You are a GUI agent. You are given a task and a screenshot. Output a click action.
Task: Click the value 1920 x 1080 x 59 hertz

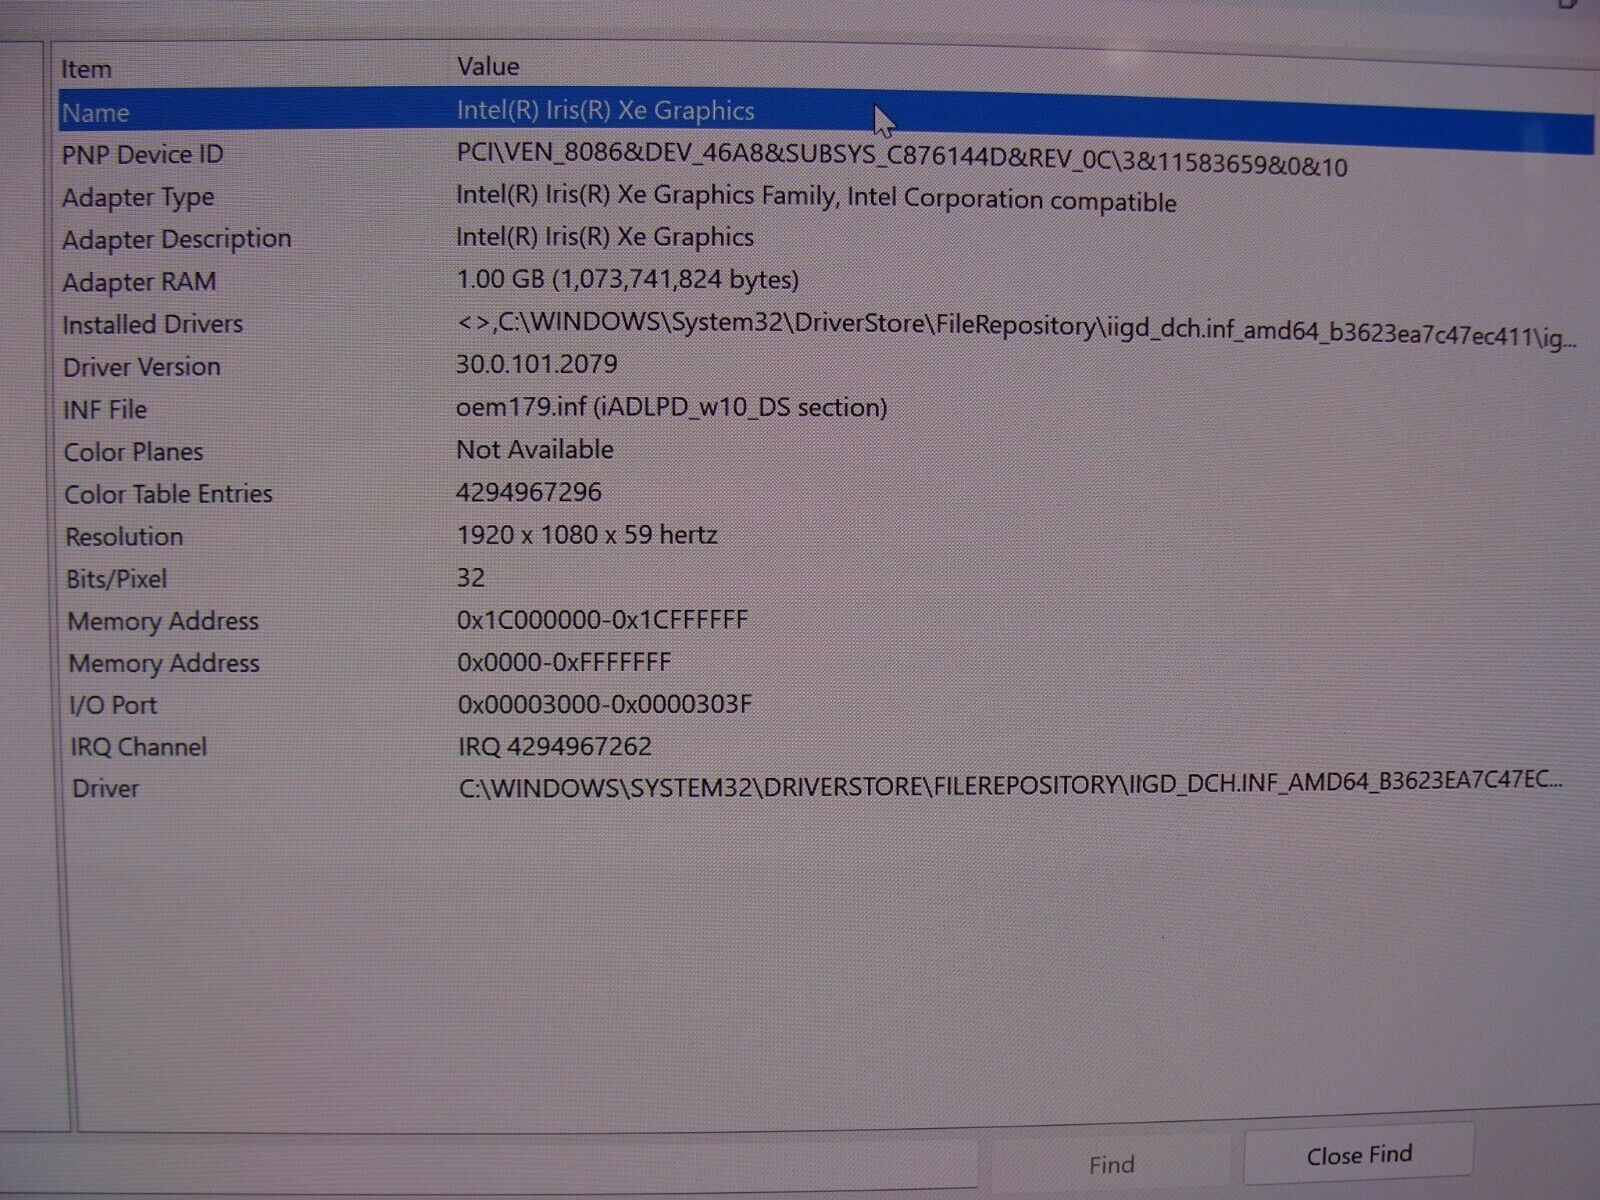click(587, 535)
